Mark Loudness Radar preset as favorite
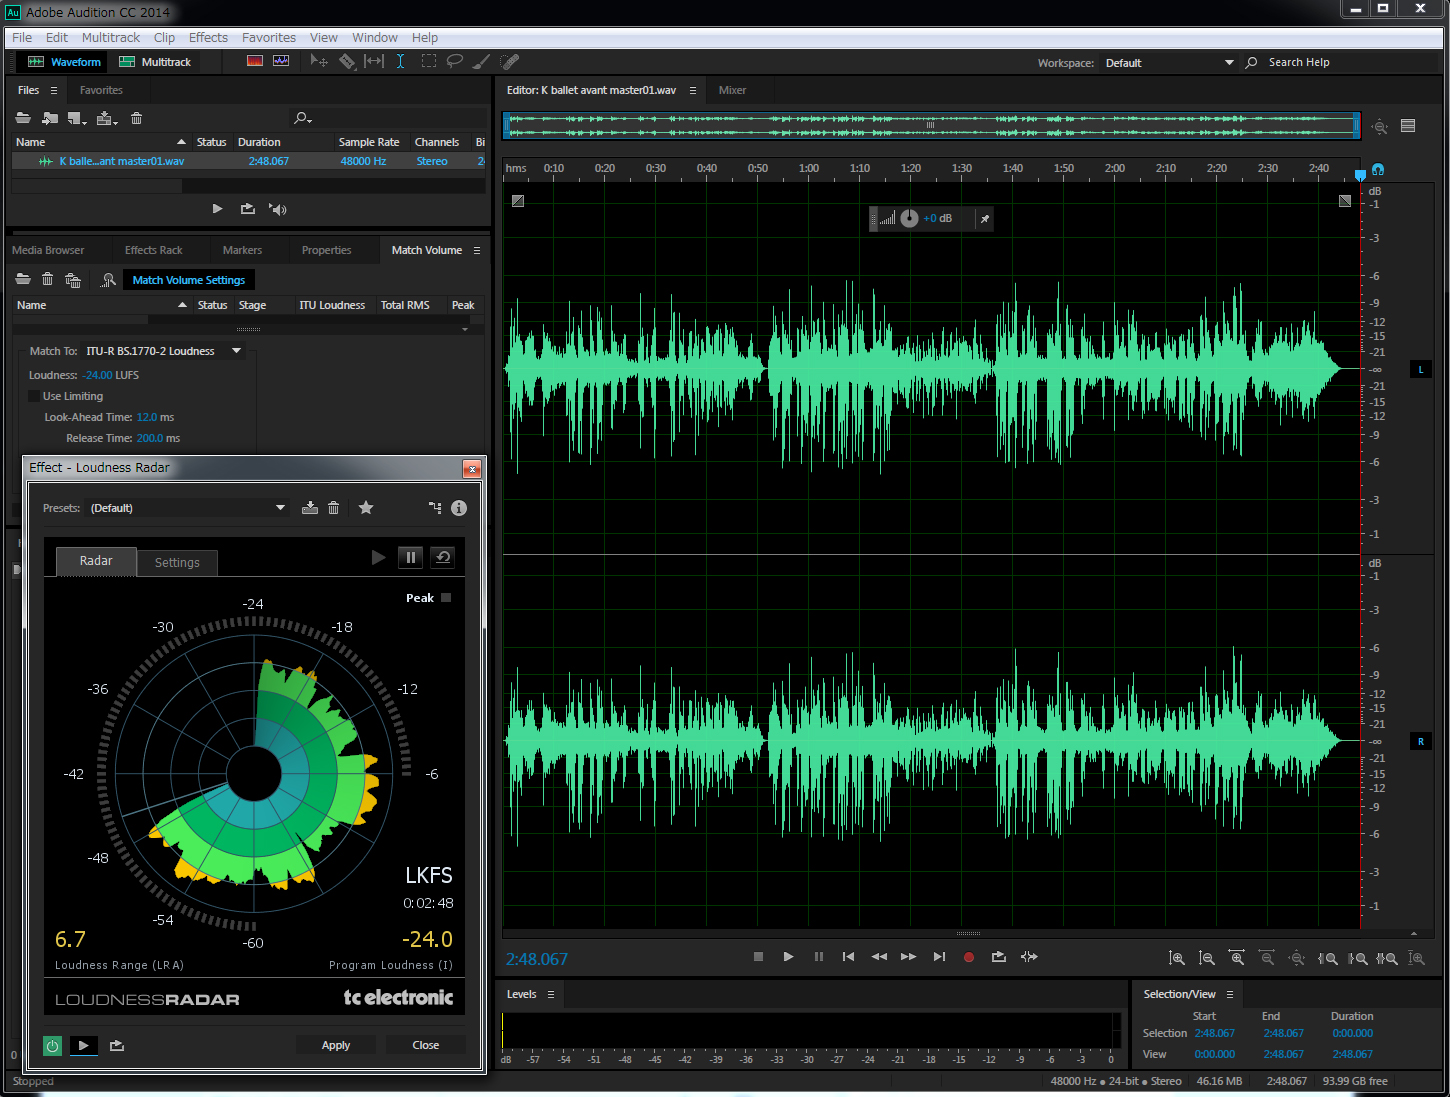The height and width of the screenshot is (1097, 1450). (x=366, y=508)
